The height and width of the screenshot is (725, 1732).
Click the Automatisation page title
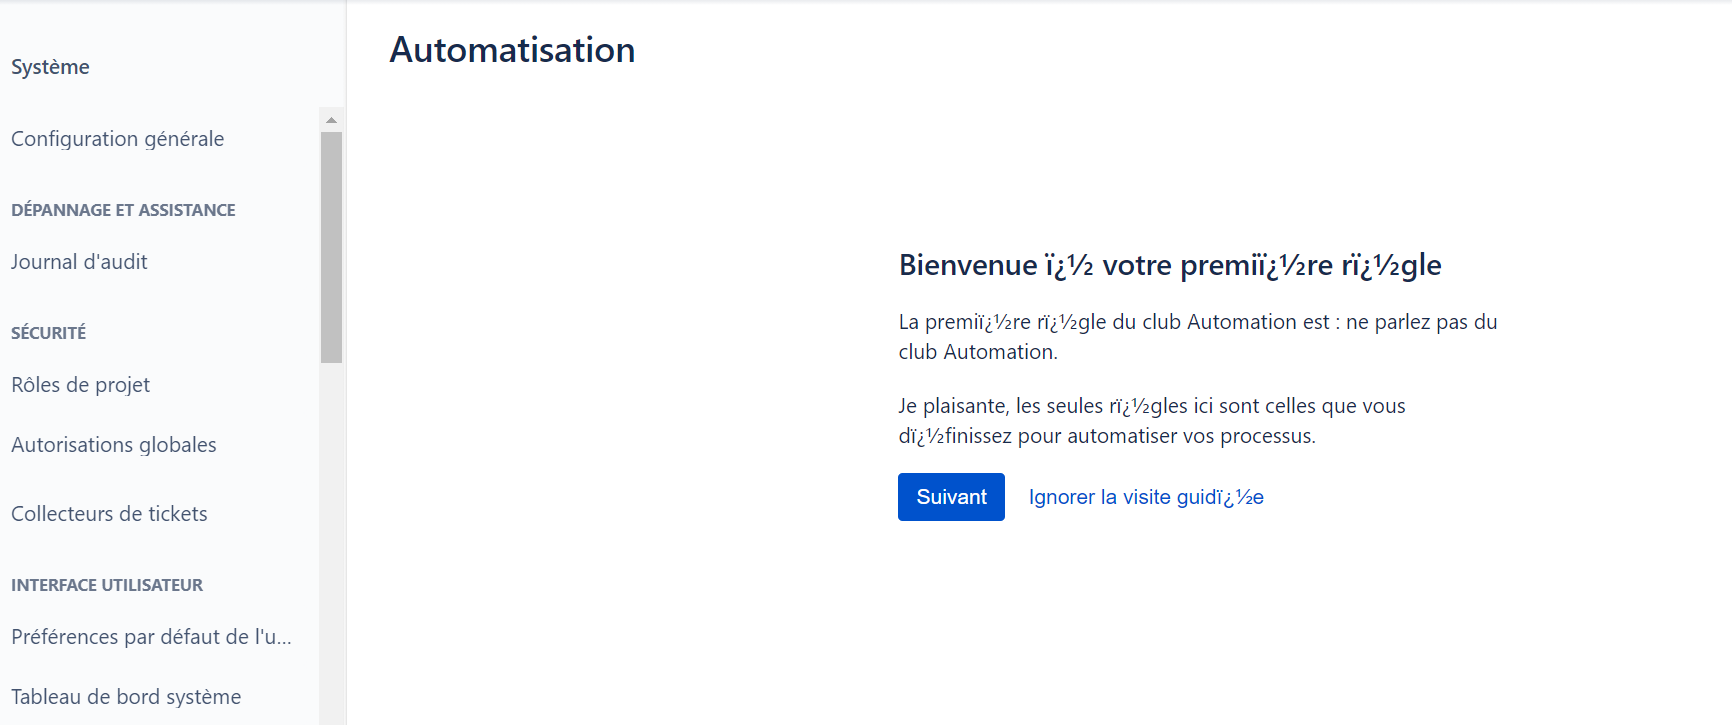512,50
